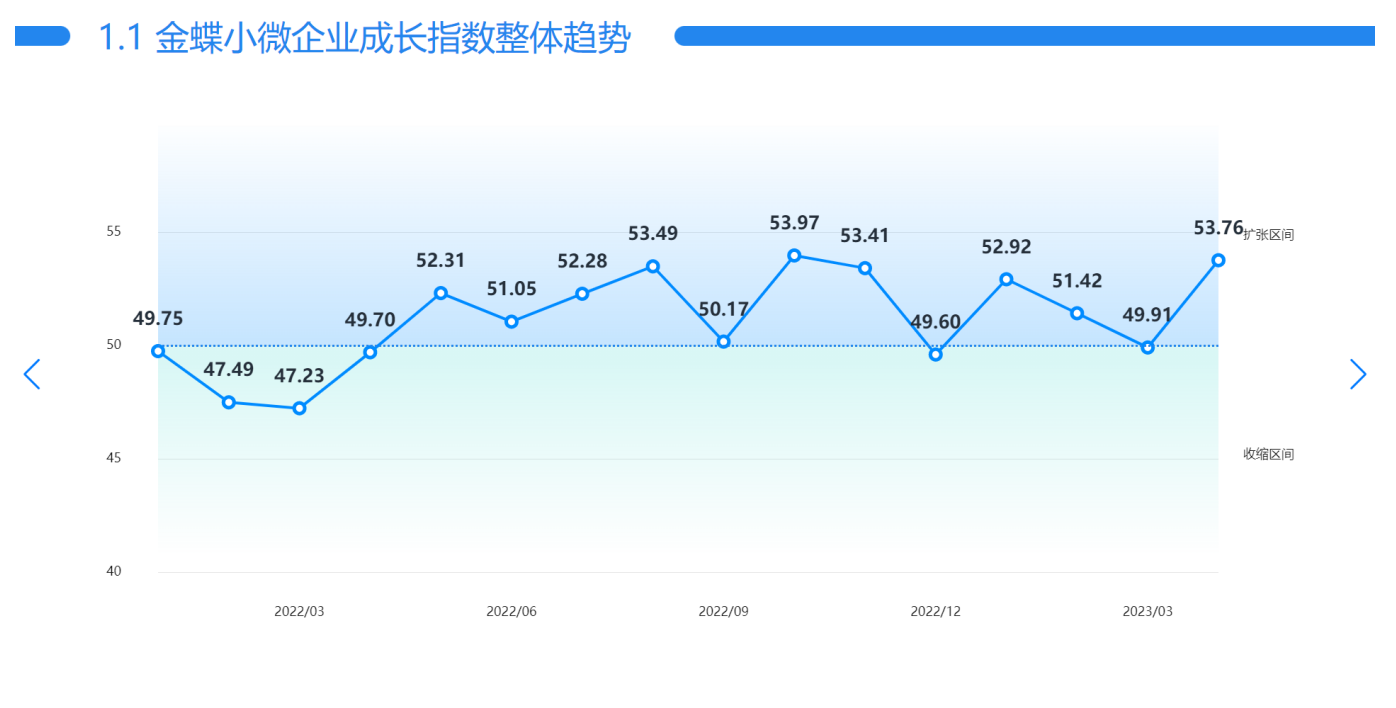Click the 53.41 data point marker

865,268
